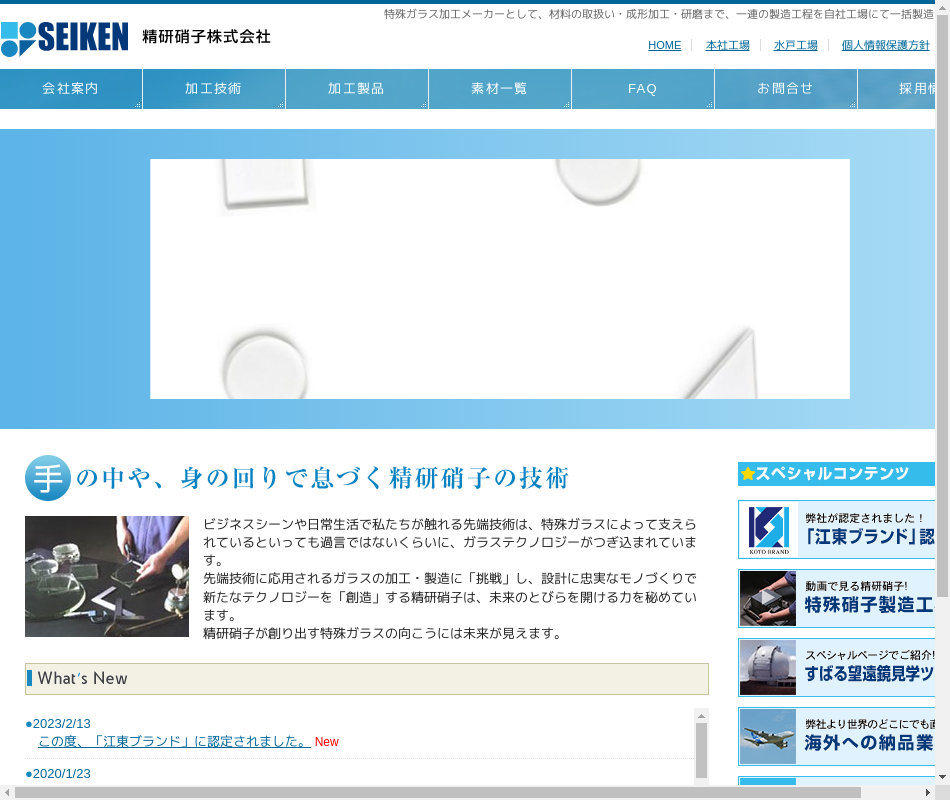Expand the 加工製品 navigation menu
This screenshot has width=950, height=800.
[x=357, y=89]
